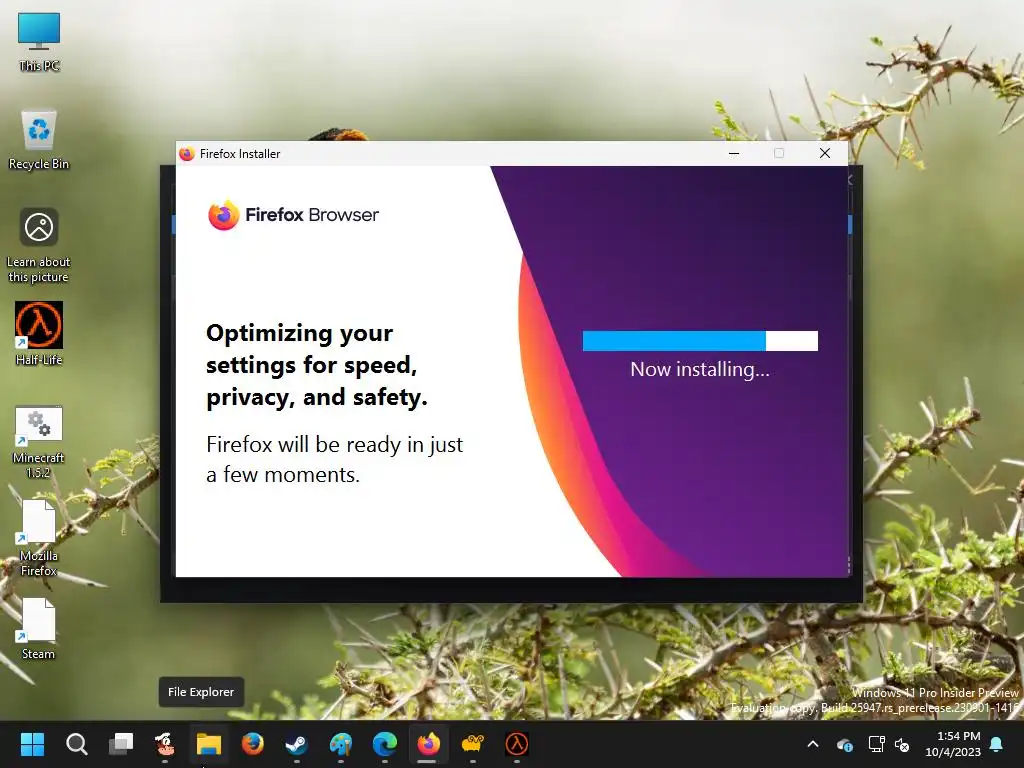Show hidden system tray icons chevron
Image resolution: width=1024 pixels, height=768 pixels.
point(813,744)
